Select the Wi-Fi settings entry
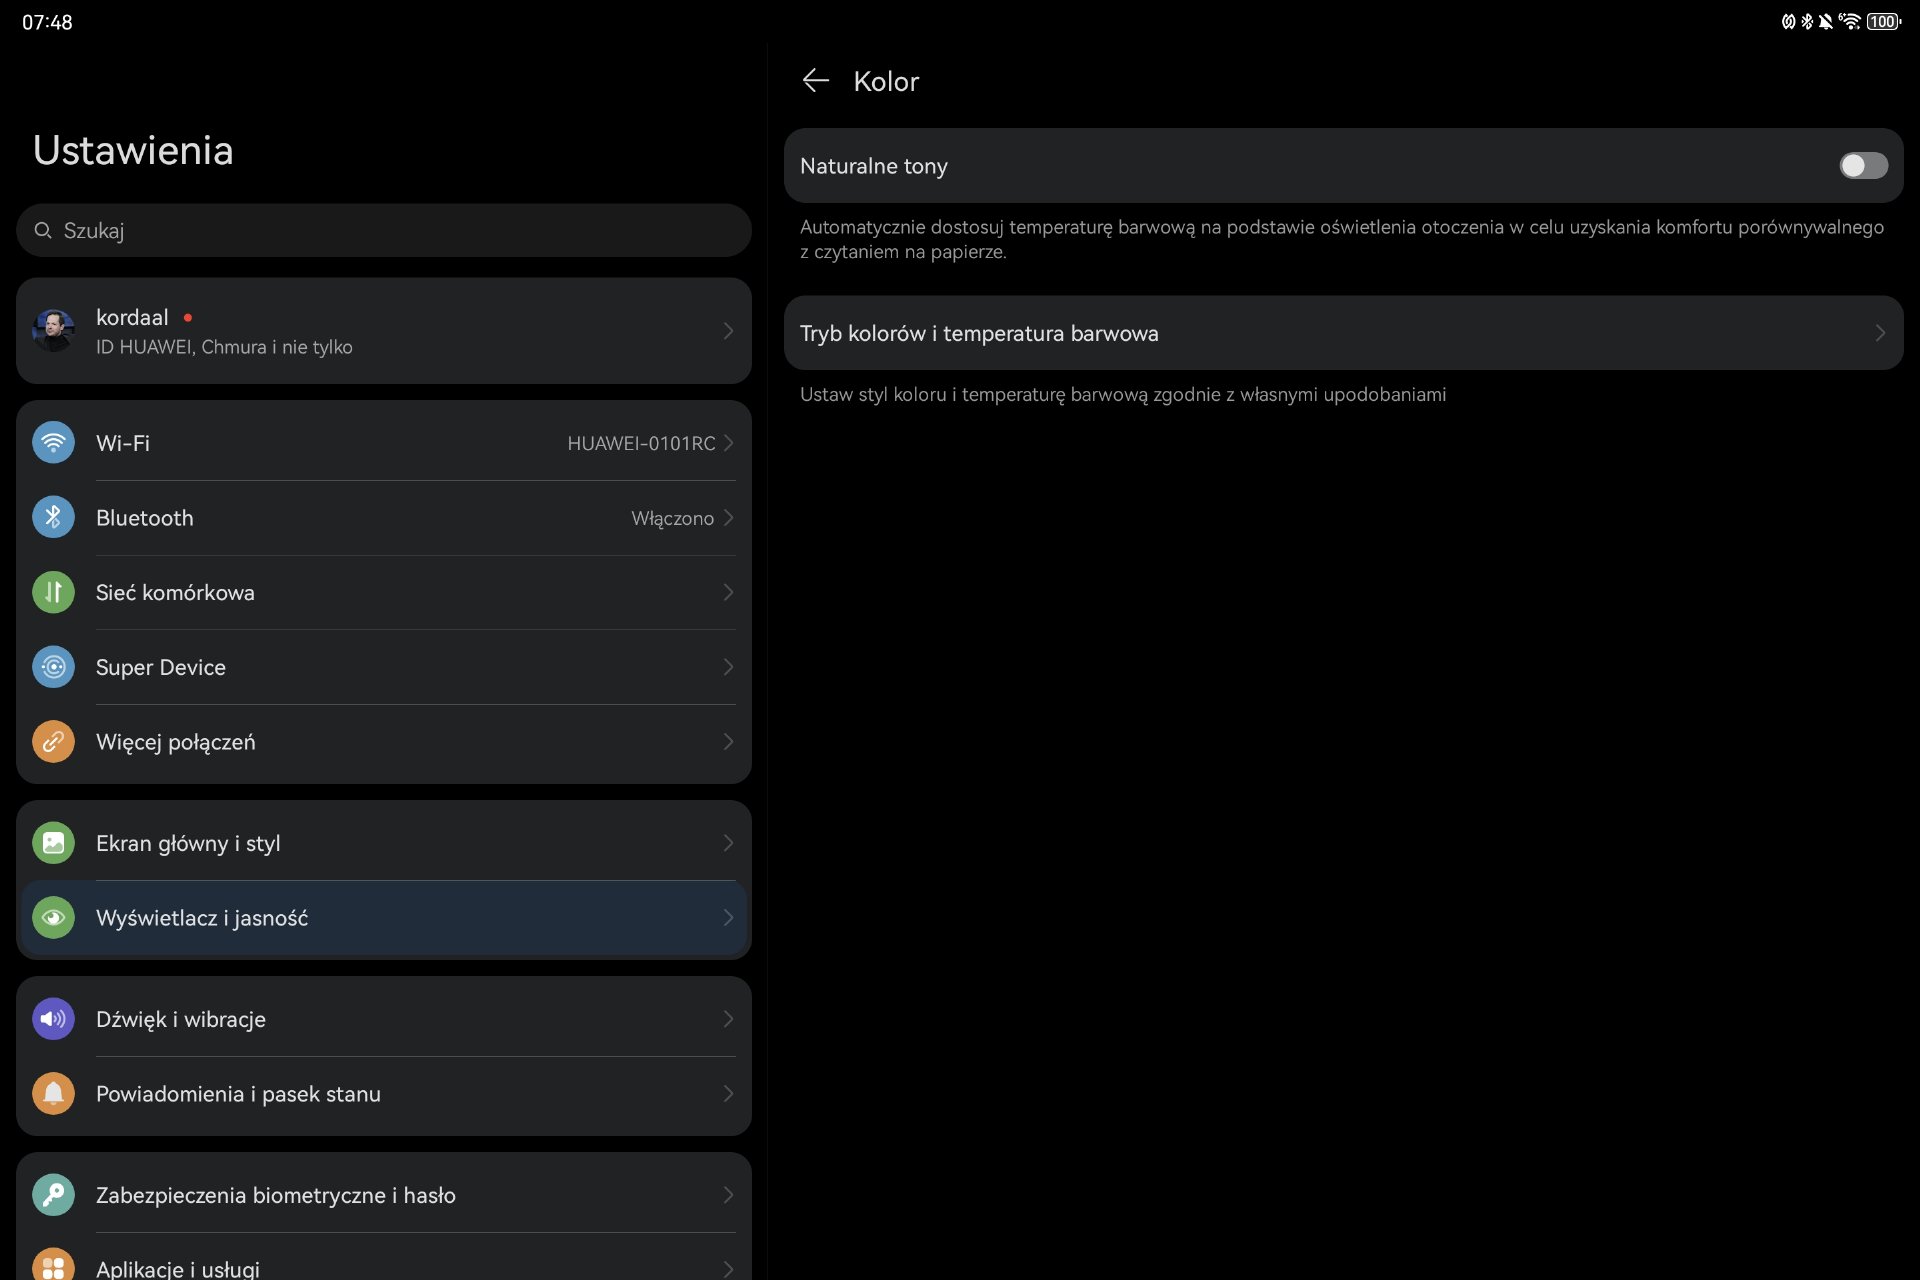Screen dimensions: 1920x1280 point(384,443)
